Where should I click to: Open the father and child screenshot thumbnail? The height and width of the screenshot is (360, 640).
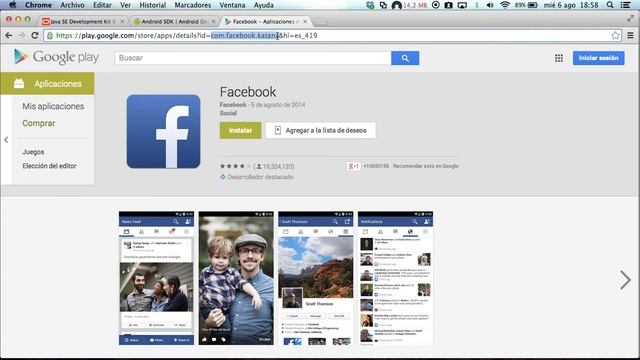(x=236, y=278)
